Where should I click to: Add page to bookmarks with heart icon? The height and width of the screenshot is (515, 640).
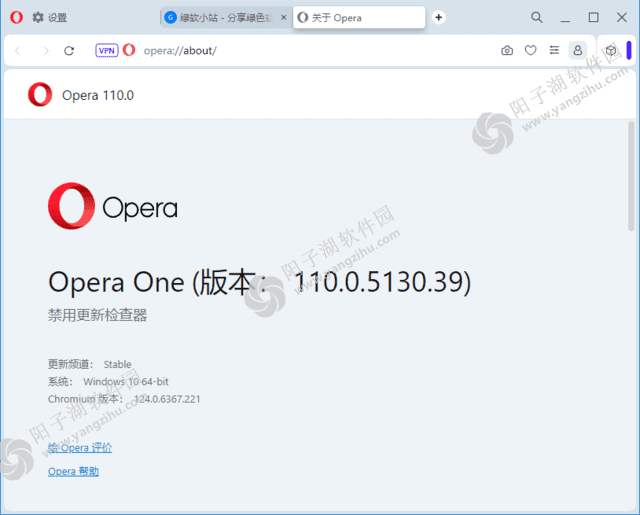[x=531, y=51]
